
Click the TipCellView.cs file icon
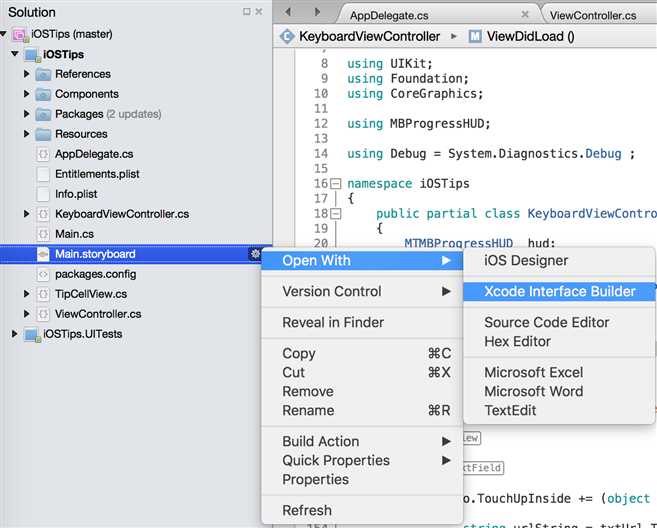(43, 294)
